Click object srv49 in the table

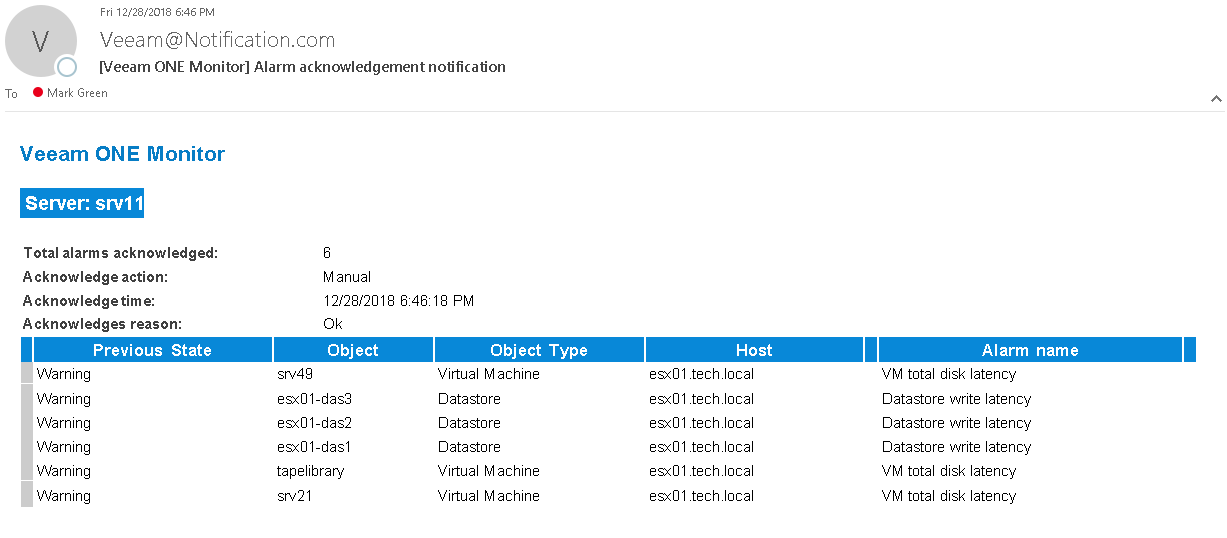295,374
